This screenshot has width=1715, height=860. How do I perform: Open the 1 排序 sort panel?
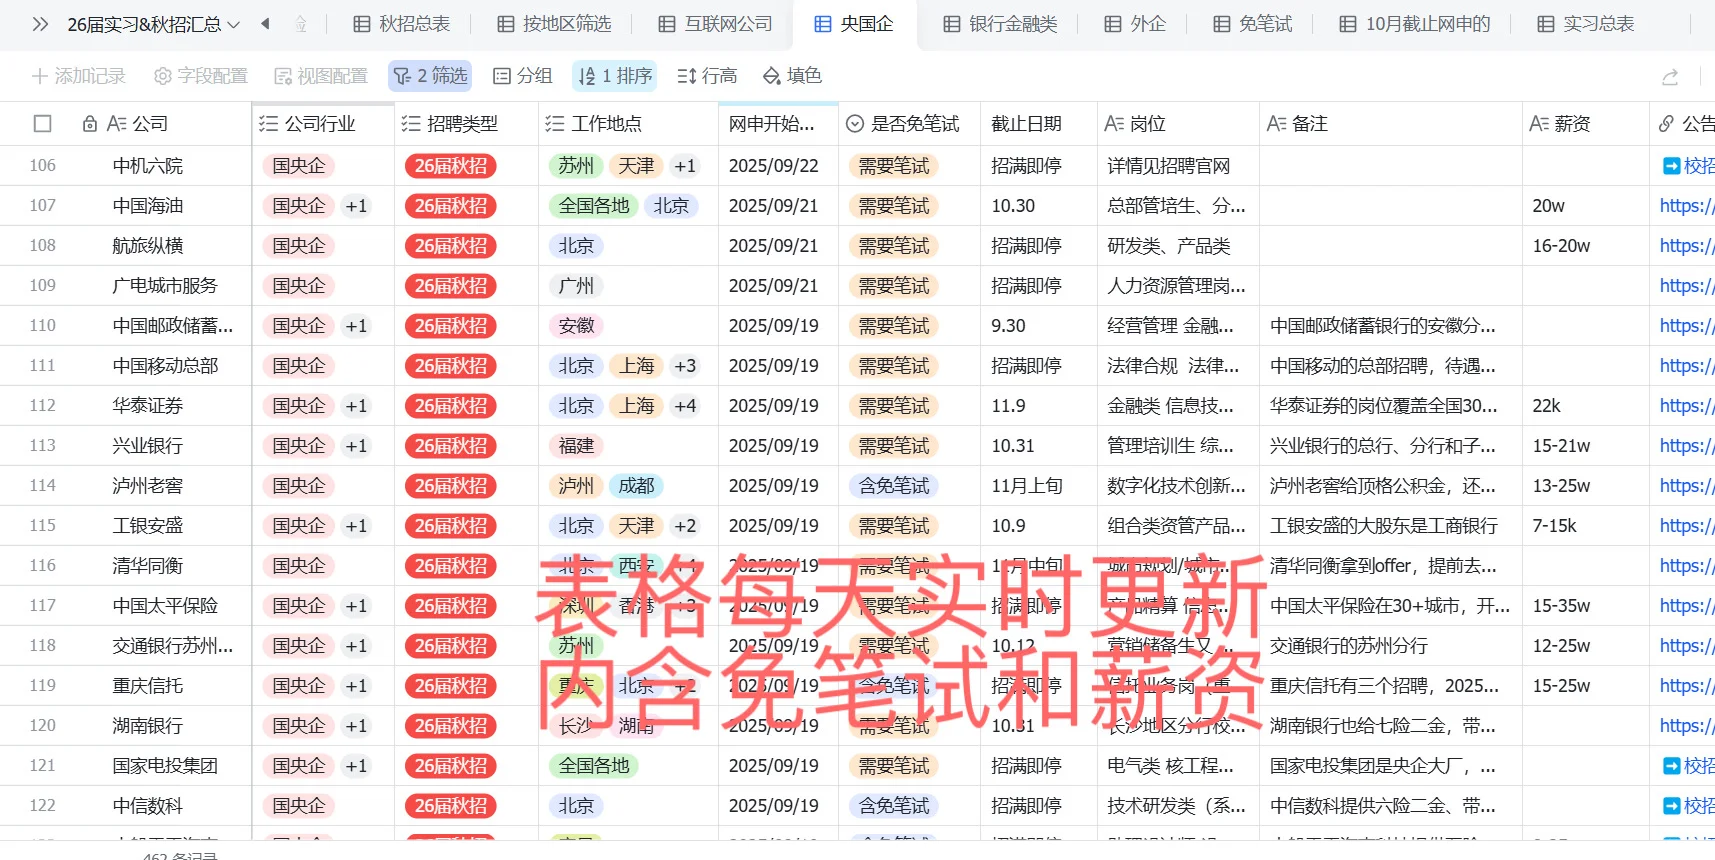click(x=615, y=76)
